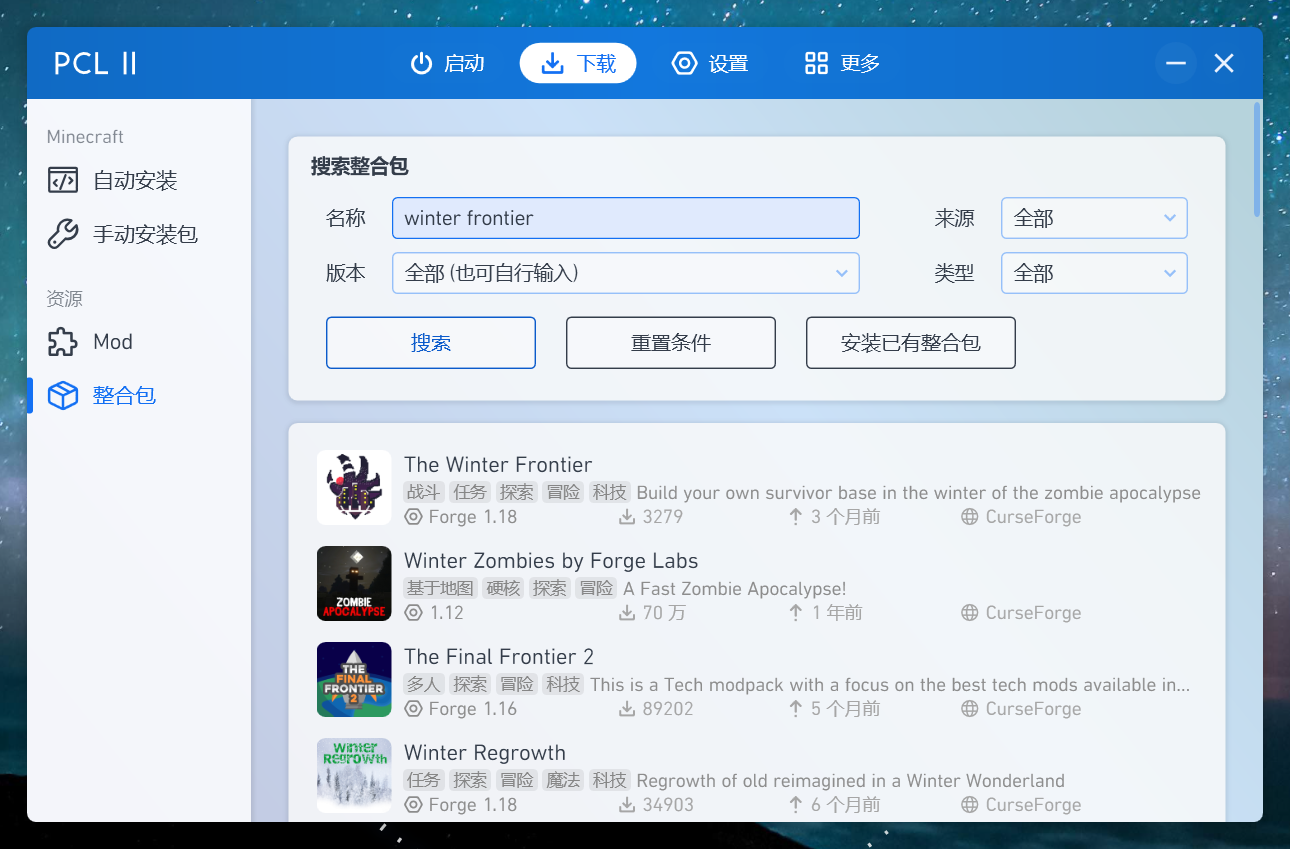Click the 名称 search text field
Viewport: 1290px width, 849px height.
click(626, 218)
